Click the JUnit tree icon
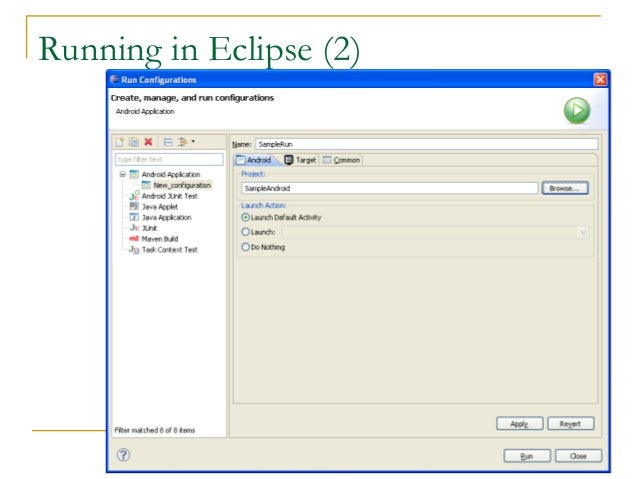Viewport: 638px width, 479px height. (x=134, y=228)
